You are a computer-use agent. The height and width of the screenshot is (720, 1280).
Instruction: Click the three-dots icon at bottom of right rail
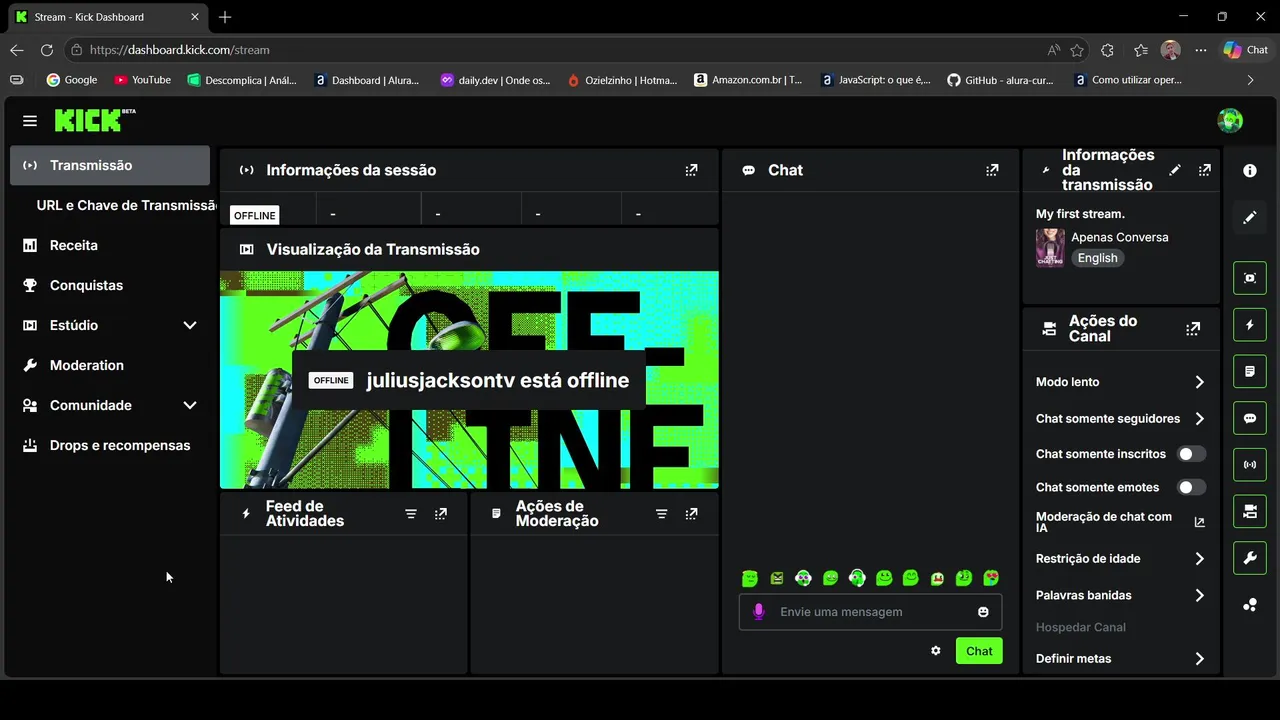(x=1250, y=605)
